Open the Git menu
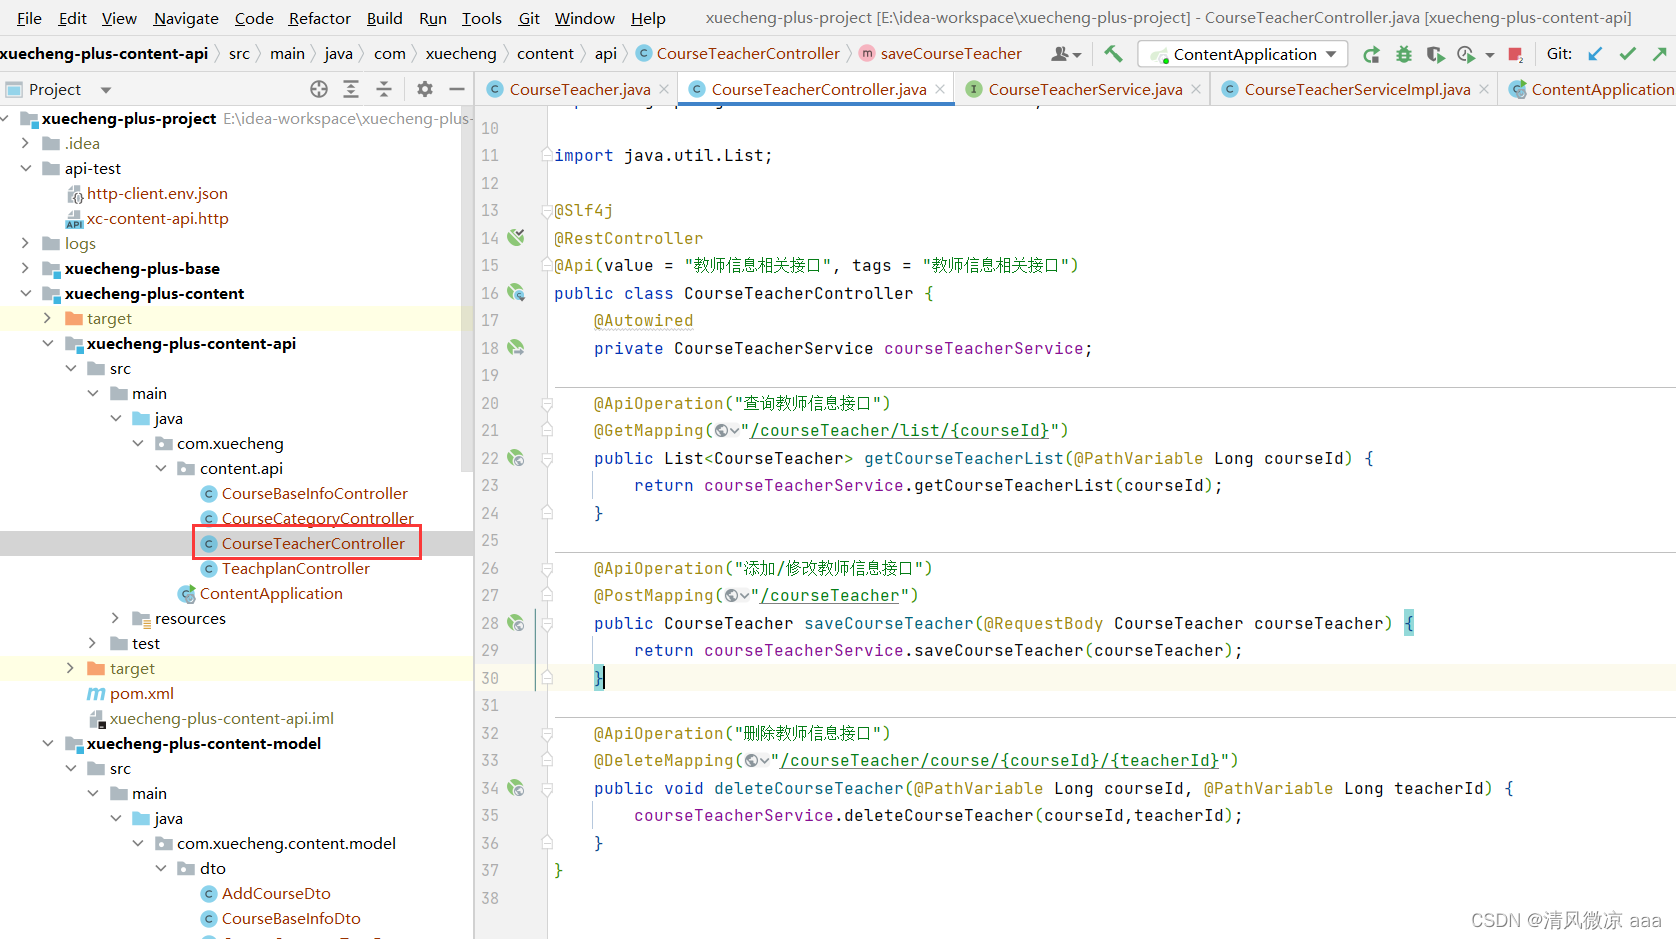1676x939 pixels. (x=529, y=18)
